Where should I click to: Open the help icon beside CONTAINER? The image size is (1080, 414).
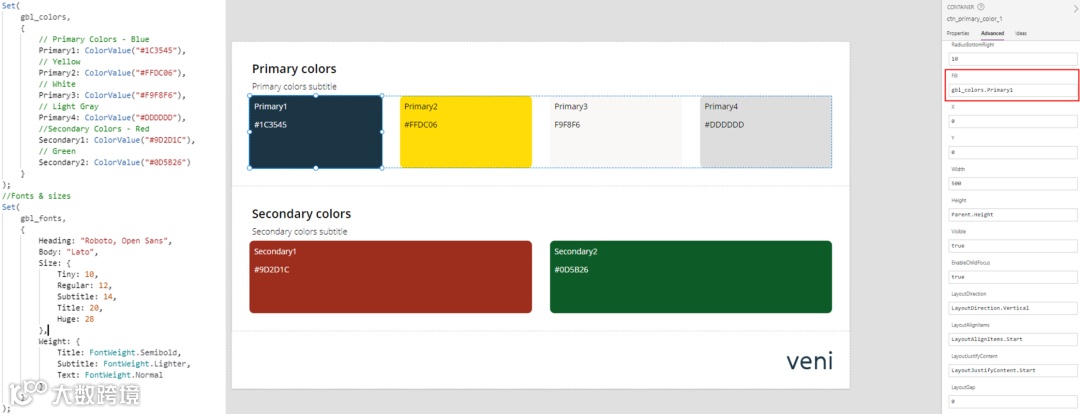pyautogui.click(x=982, y=7)
